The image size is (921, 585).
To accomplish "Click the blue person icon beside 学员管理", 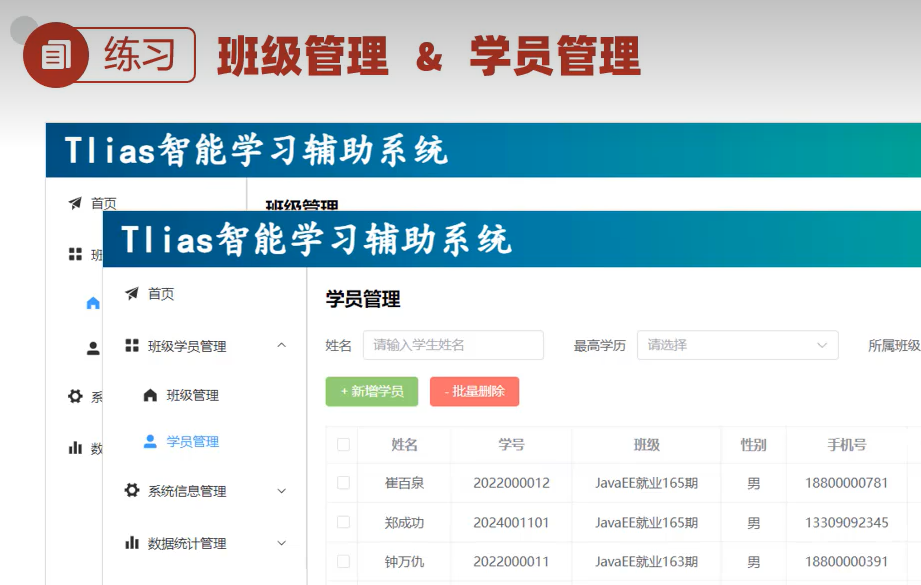I will pos(150,441).
